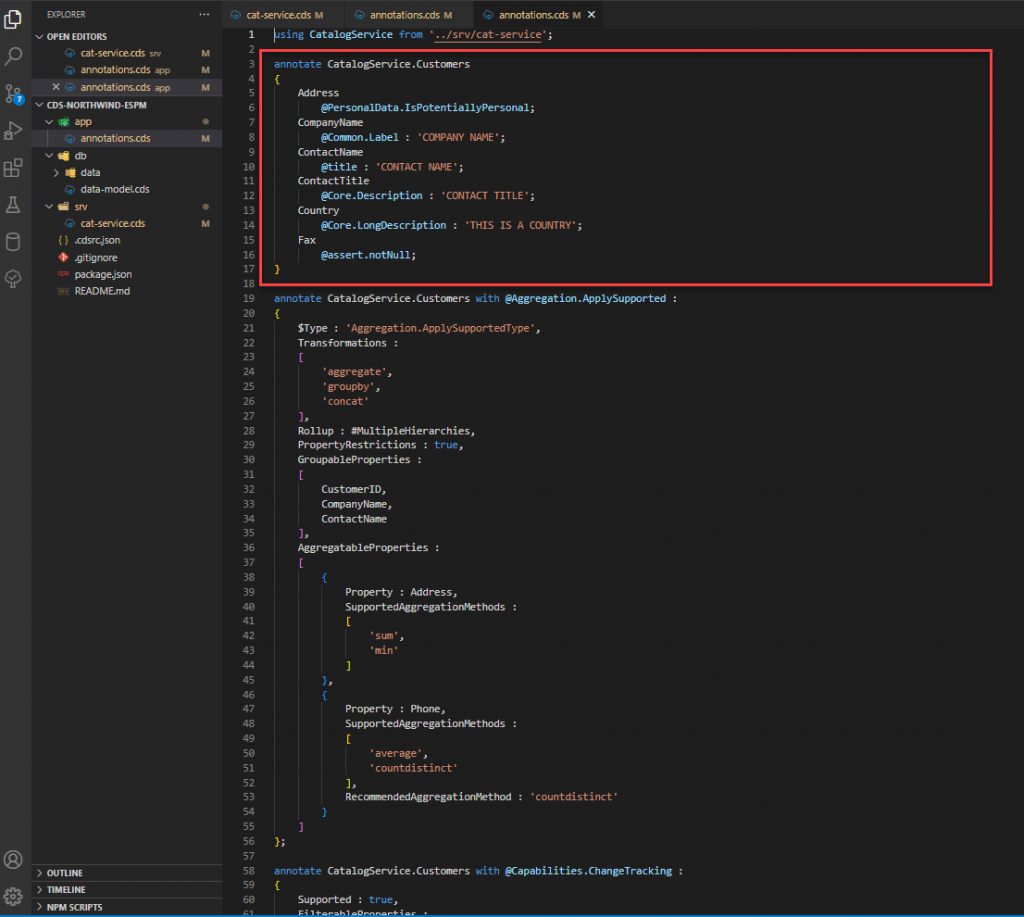Select the active annotations.cds tab
1024x917 pixels.
[534, 14]
